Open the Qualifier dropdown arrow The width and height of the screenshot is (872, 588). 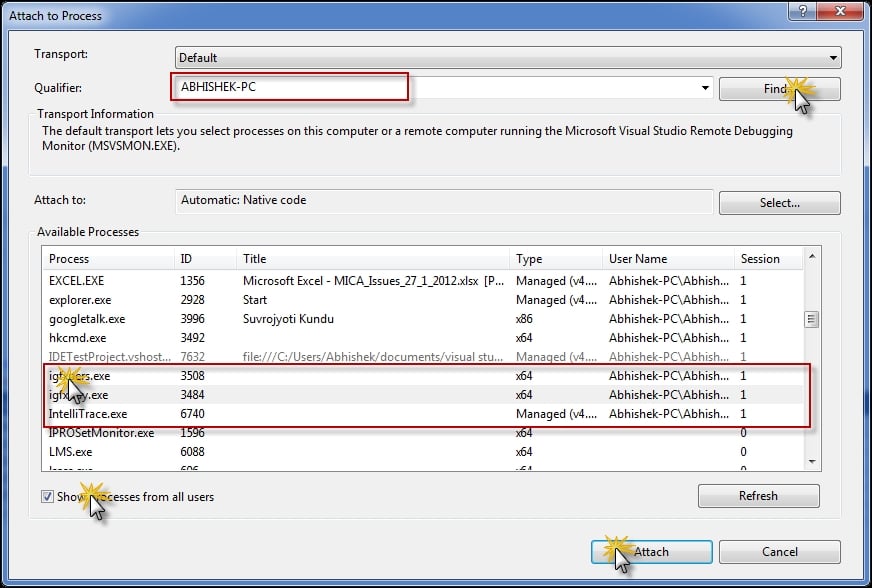pos(705,88)
